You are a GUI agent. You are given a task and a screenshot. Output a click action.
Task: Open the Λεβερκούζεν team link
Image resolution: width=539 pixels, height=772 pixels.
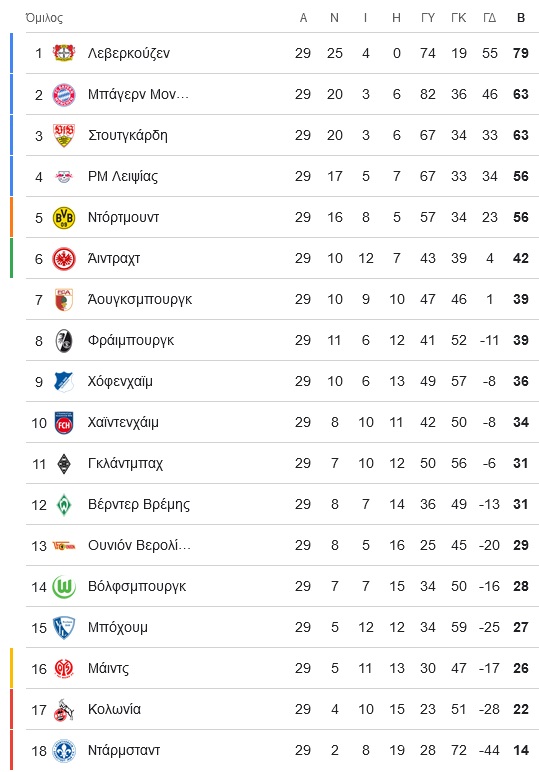pos(129,53)
